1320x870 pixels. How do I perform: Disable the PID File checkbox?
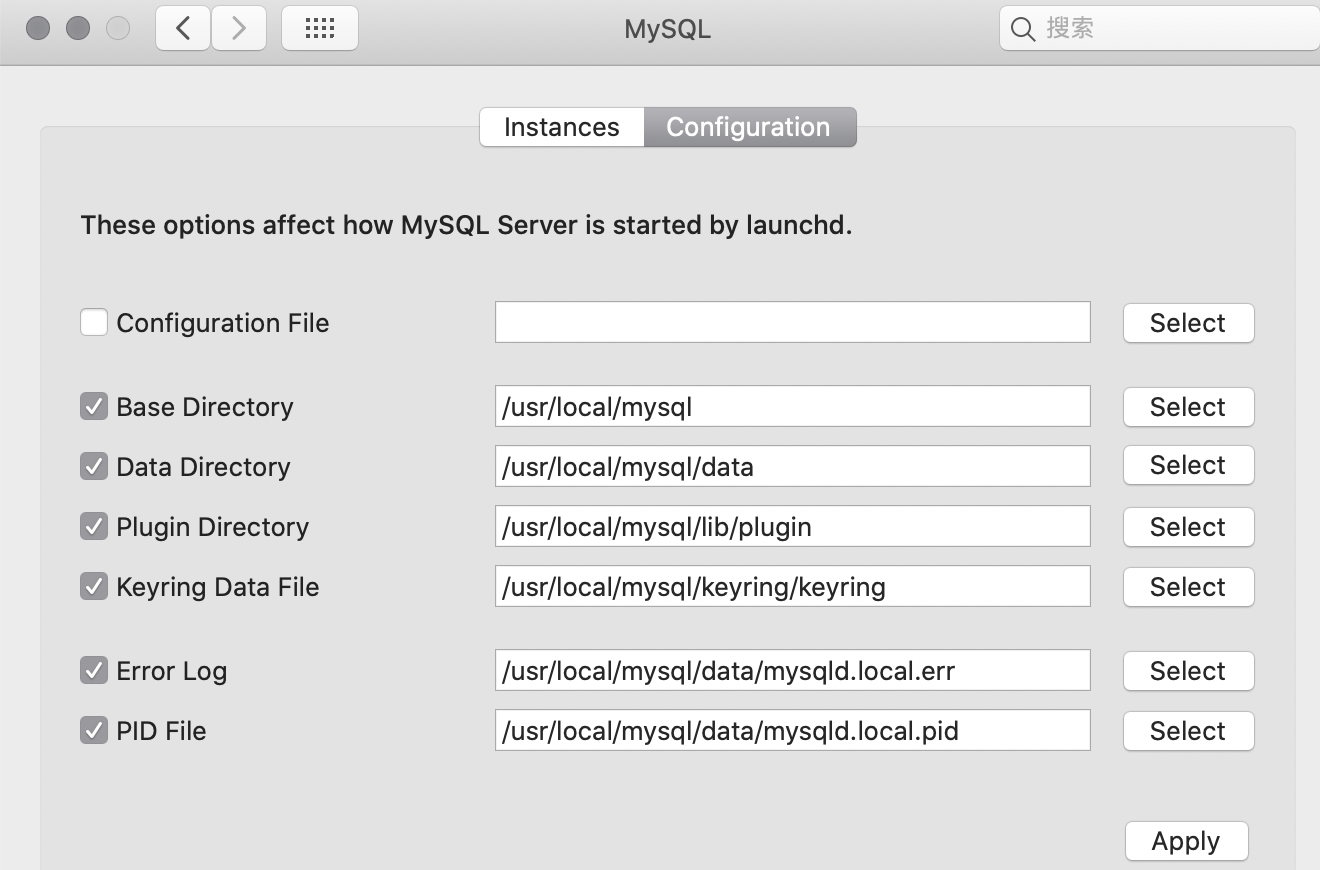click(x=94, y=731)
